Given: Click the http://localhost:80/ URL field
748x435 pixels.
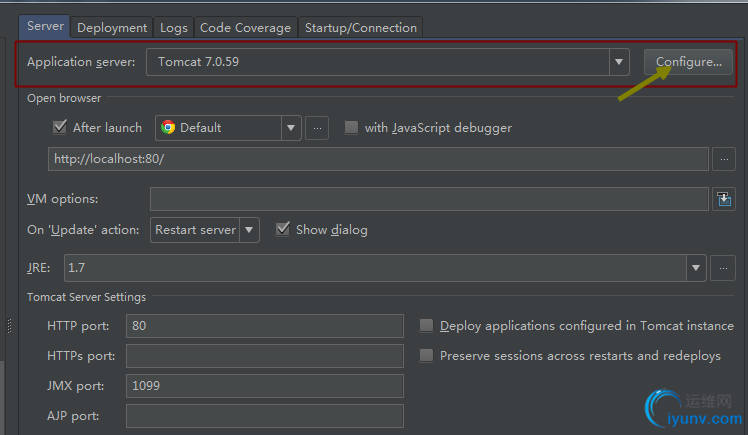Looking at the screenshot, I should tap(378, 159).
